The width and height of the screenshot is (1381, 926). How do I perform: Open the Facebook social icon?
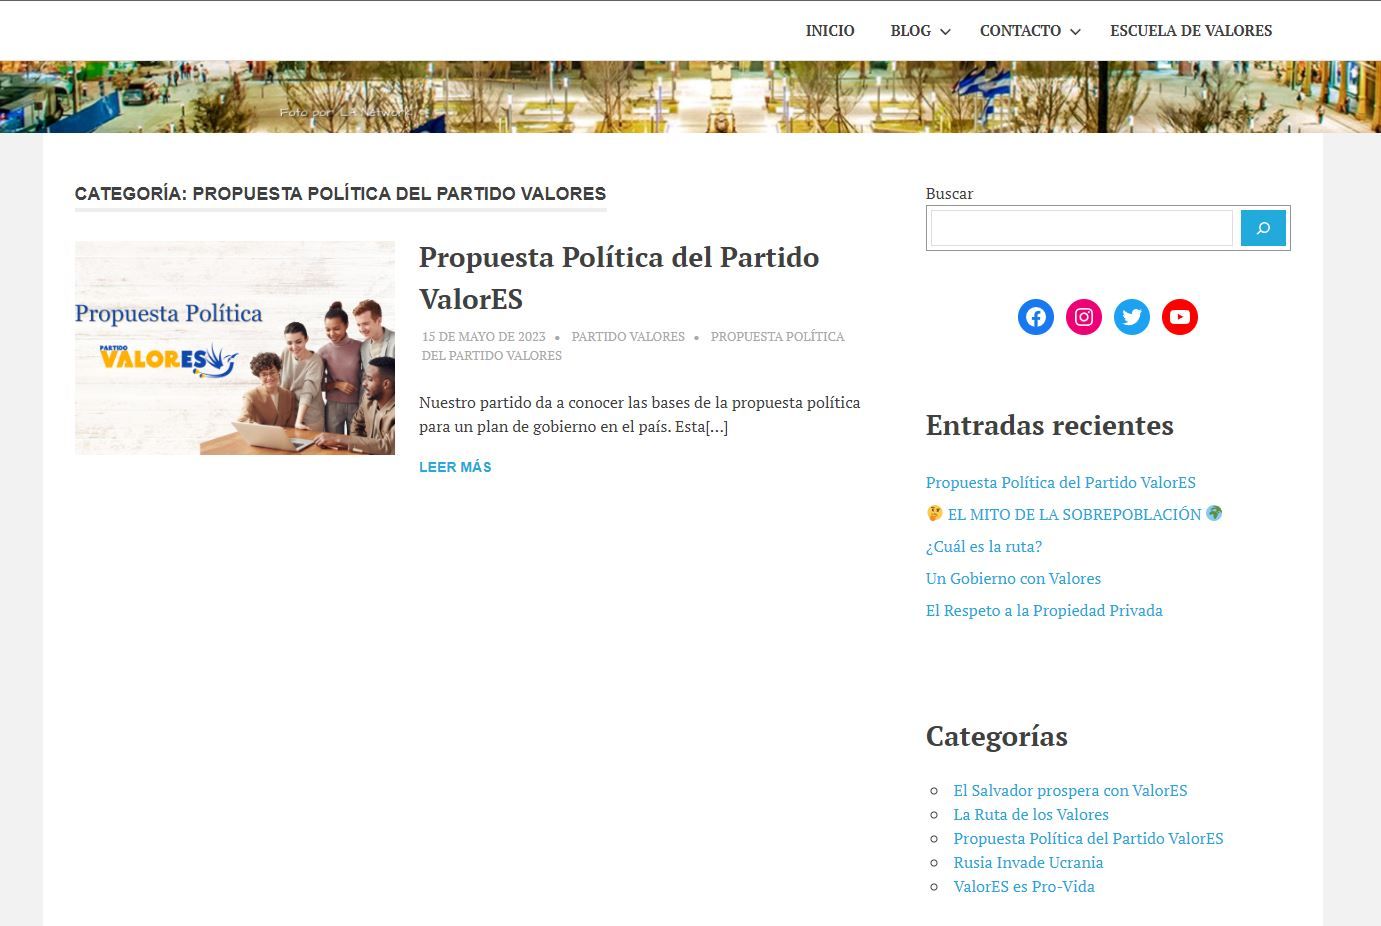1035,317
